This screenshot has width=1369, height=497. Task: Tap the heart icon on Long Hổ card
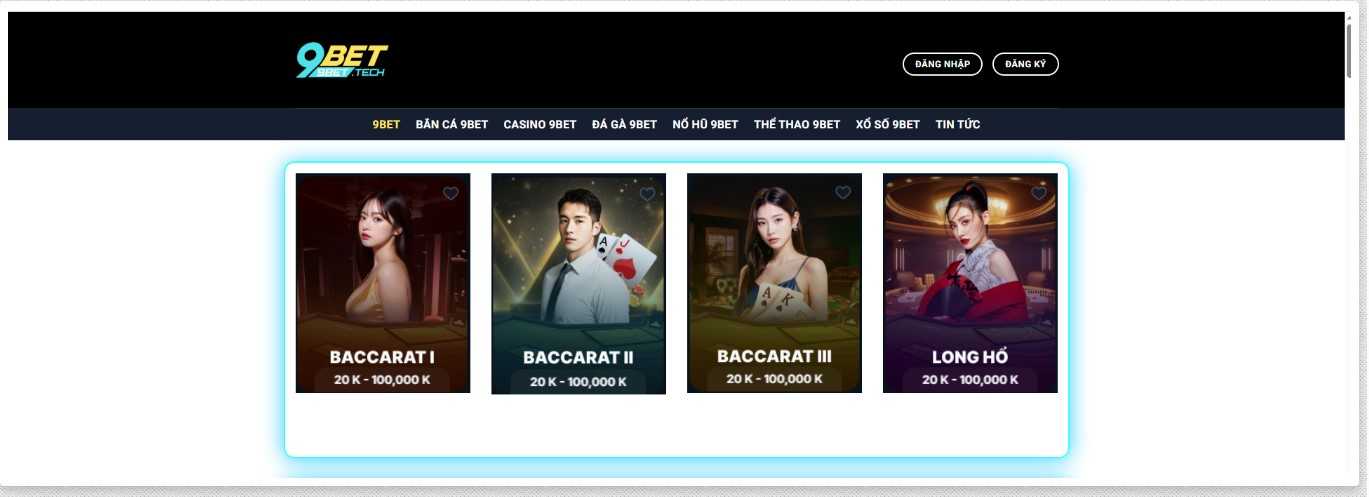pos(1039,193)
